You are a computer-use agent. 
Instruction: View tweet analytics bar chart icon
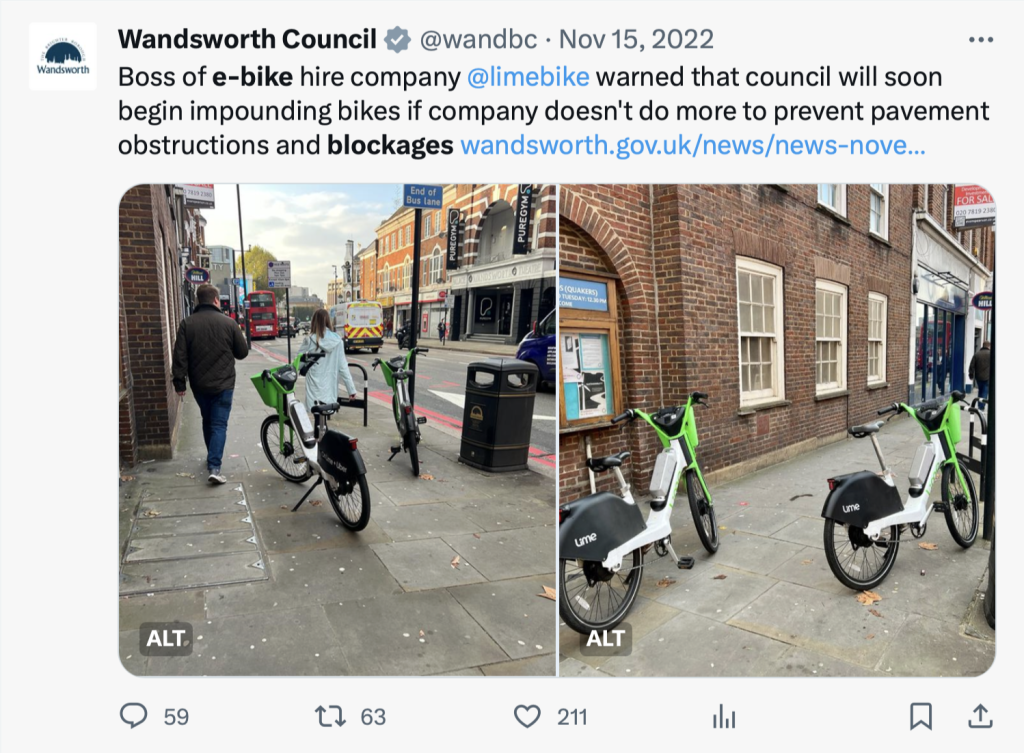click(x=724, y=716)
